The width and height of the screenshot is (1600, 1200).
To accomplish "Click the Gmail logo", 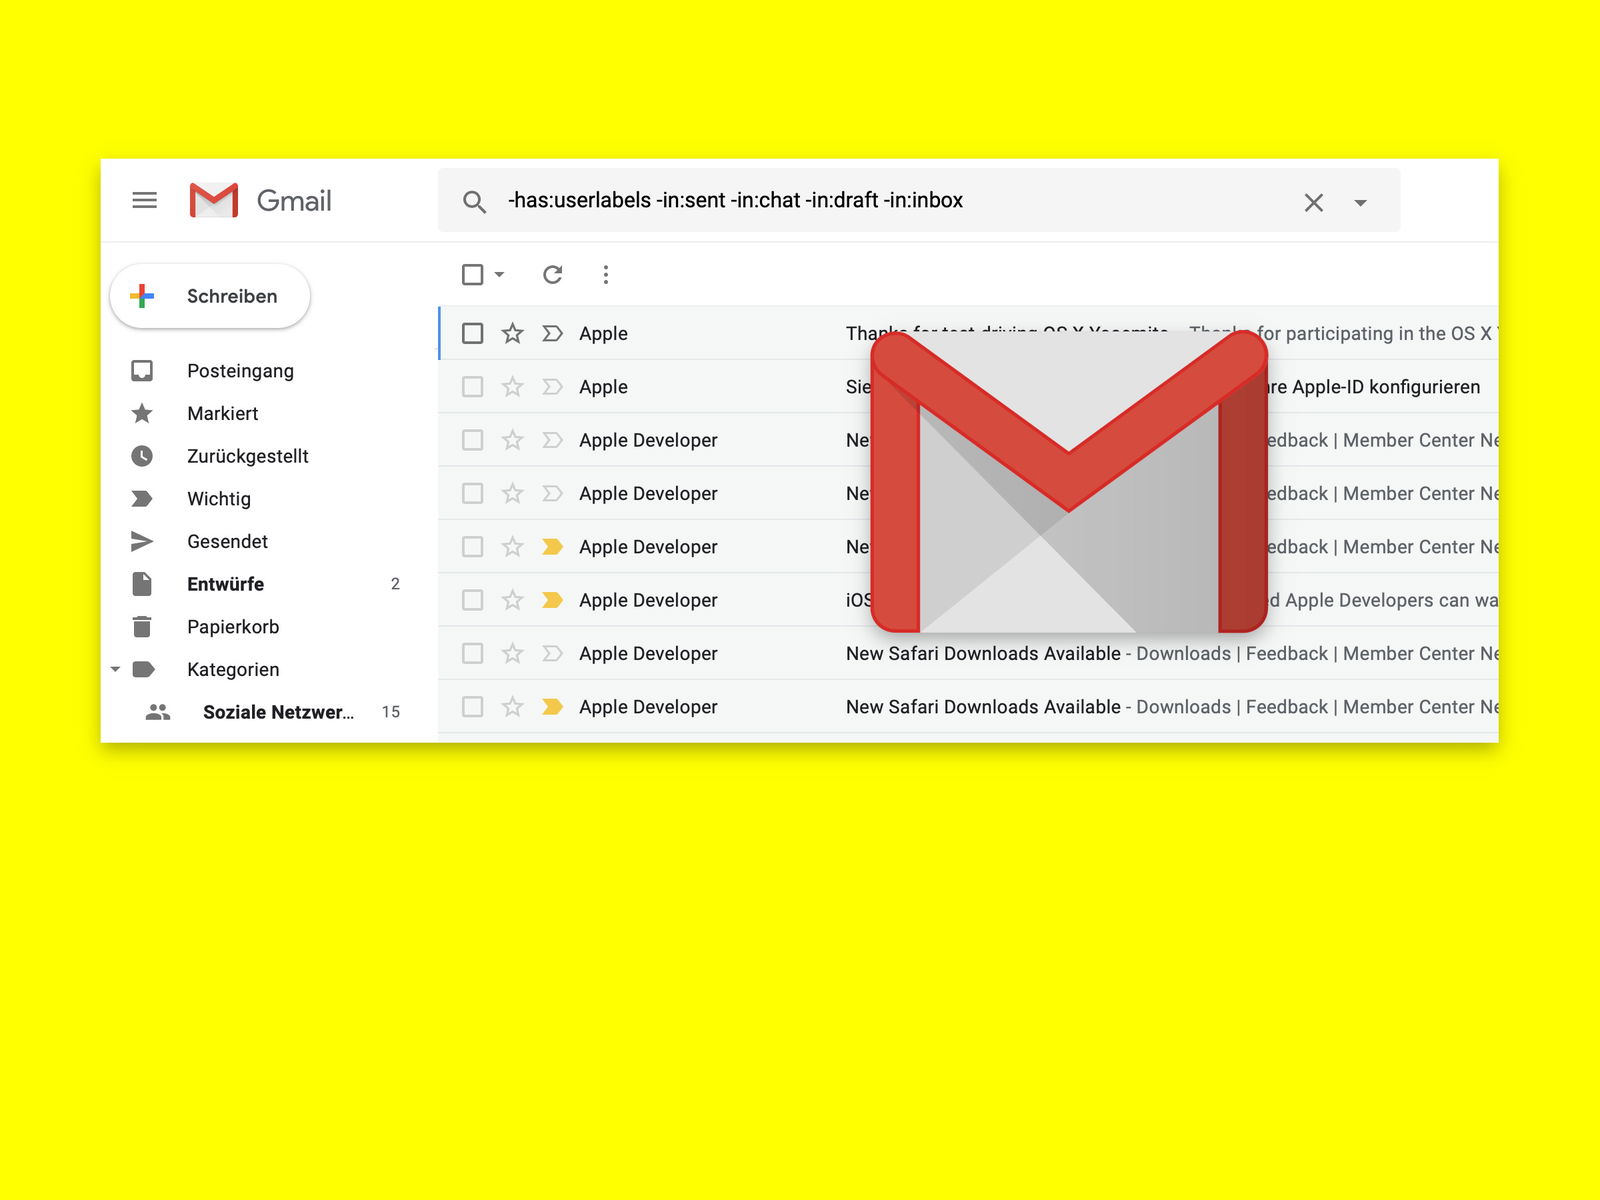I will click(x=260, y=200).
